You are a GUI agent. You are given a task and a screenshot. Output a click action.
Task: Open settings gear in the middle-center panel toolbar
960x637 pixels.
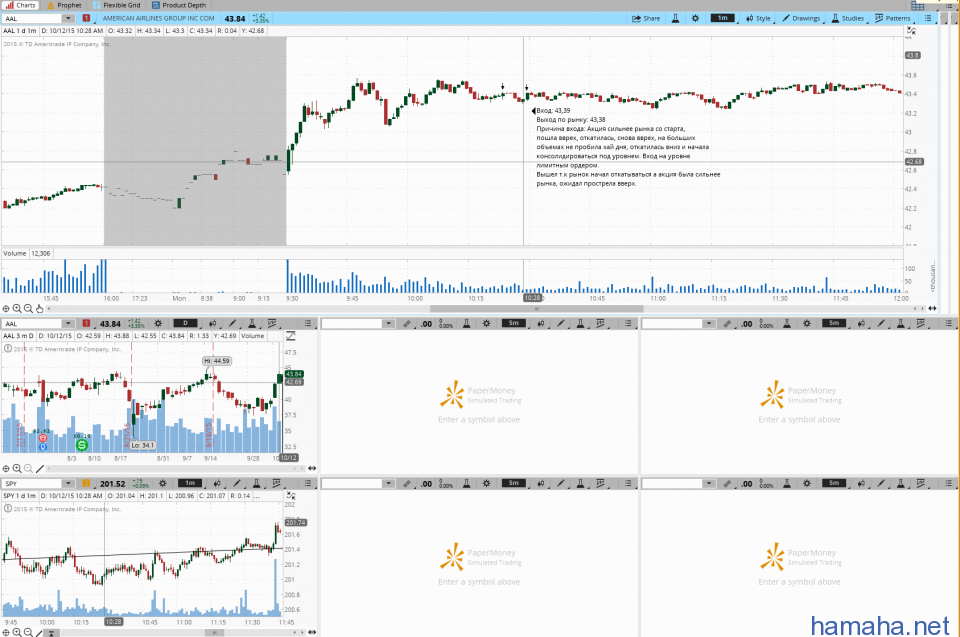click(x=486, y=323)
